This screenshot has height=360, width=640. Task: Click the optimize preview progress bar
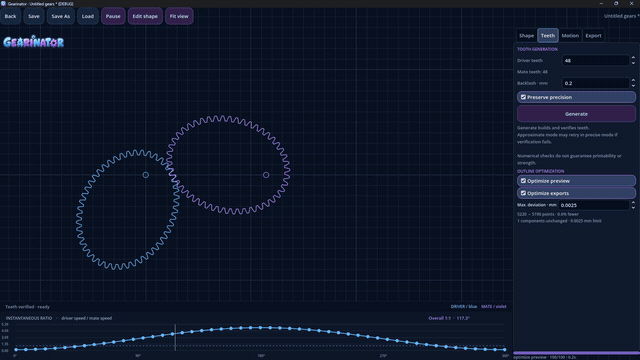[x=576, y=353]
